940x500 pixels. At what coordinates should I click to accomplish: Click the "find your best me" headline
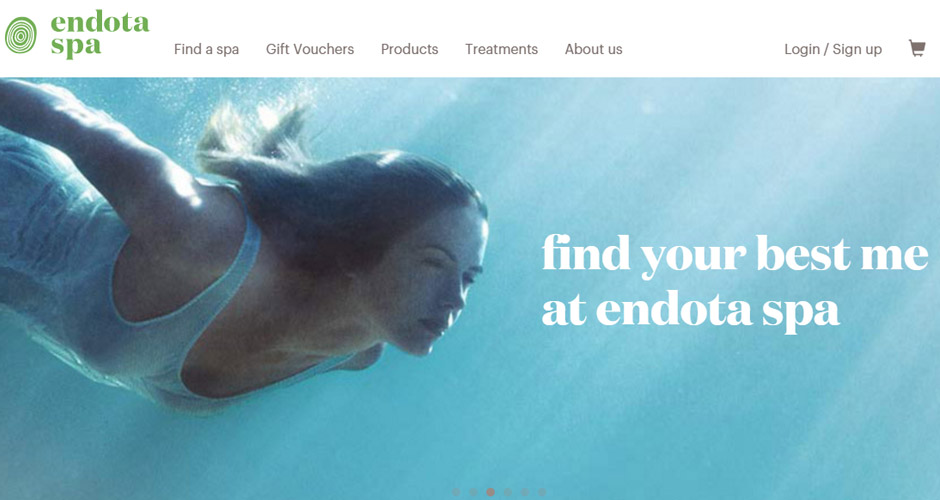pos(735,255)
